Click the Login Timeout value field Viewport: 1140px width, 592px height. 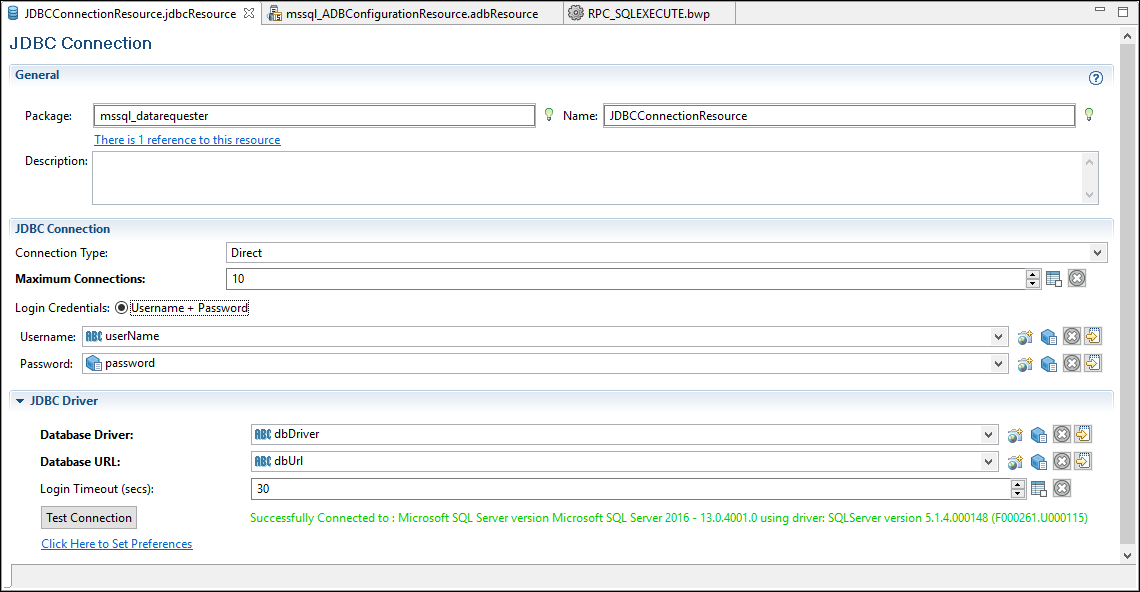(x=630, y=489)
